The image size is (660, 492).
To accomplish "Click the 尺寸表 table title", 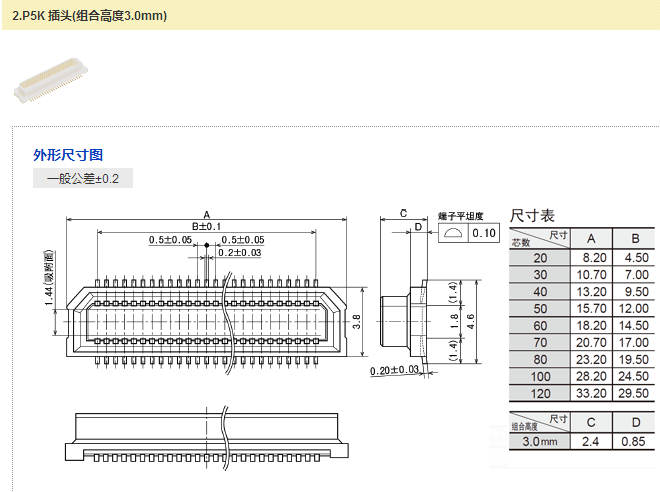I will click(x=532, y=215).
